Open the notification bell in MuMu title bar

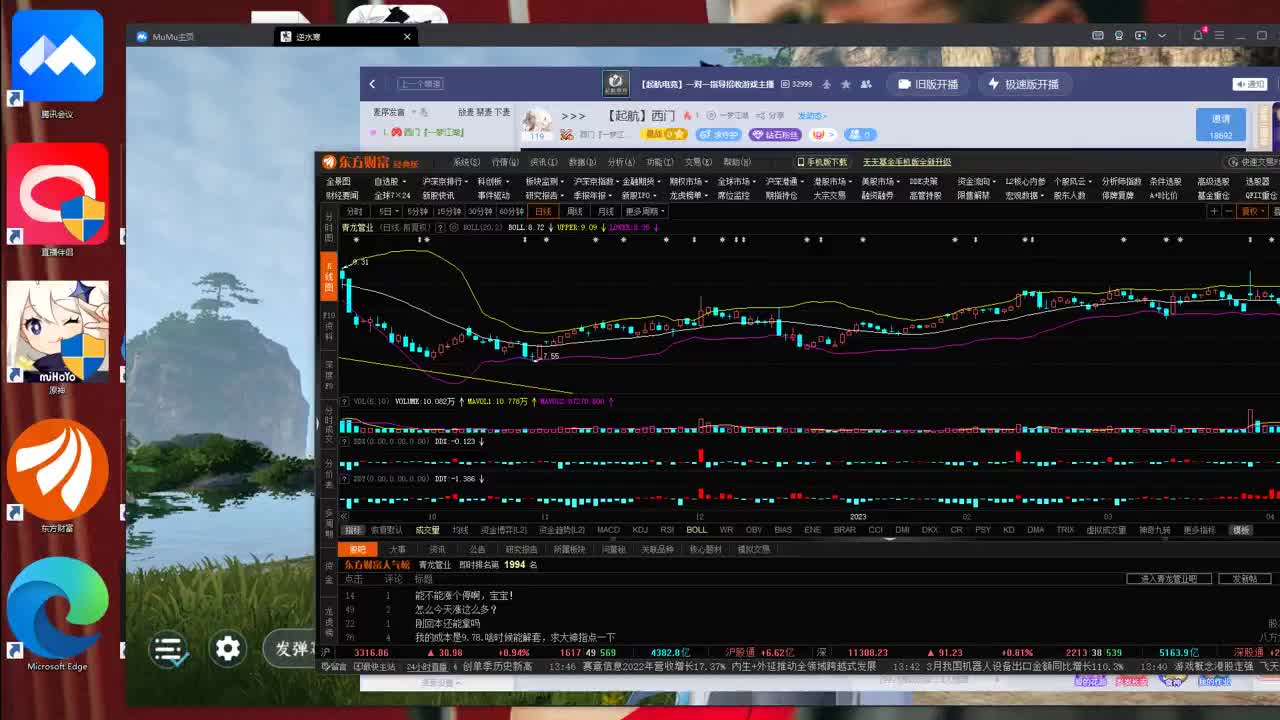coord(1198,36)
